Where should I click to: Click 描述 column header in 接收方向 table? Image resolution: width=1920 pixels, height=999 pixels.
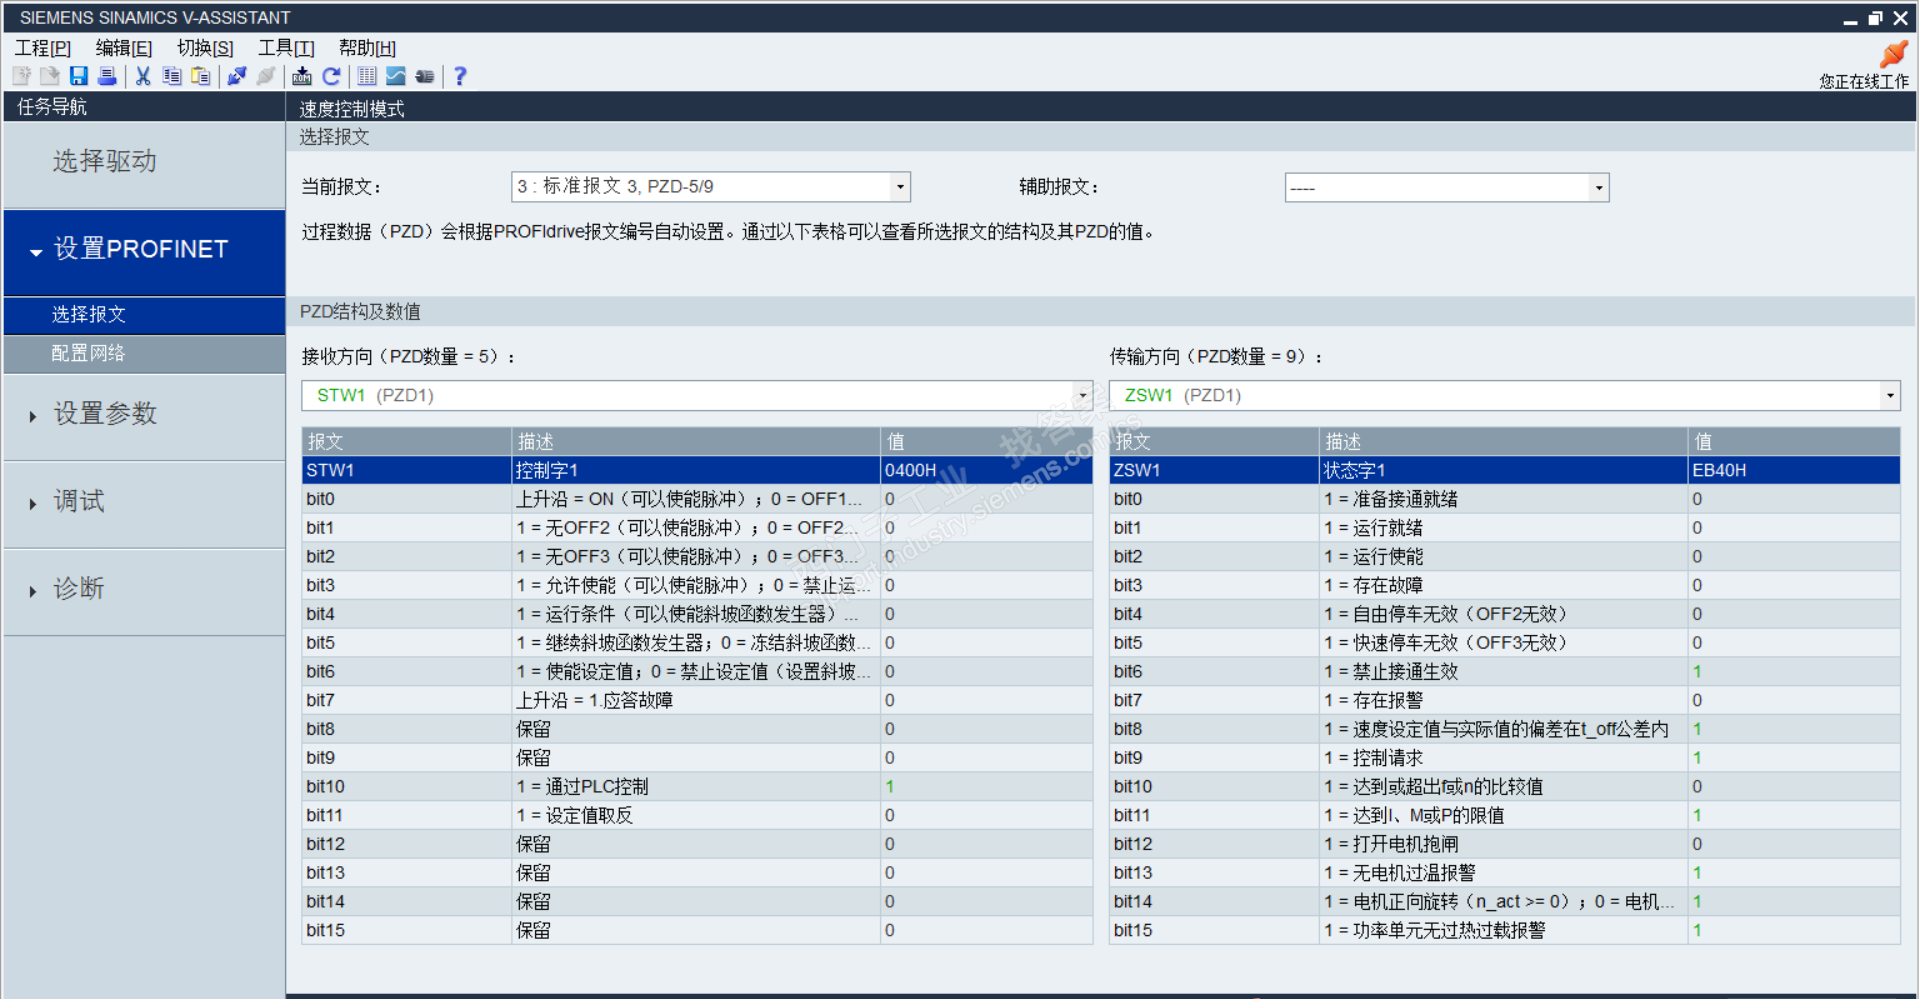[696, 442]
